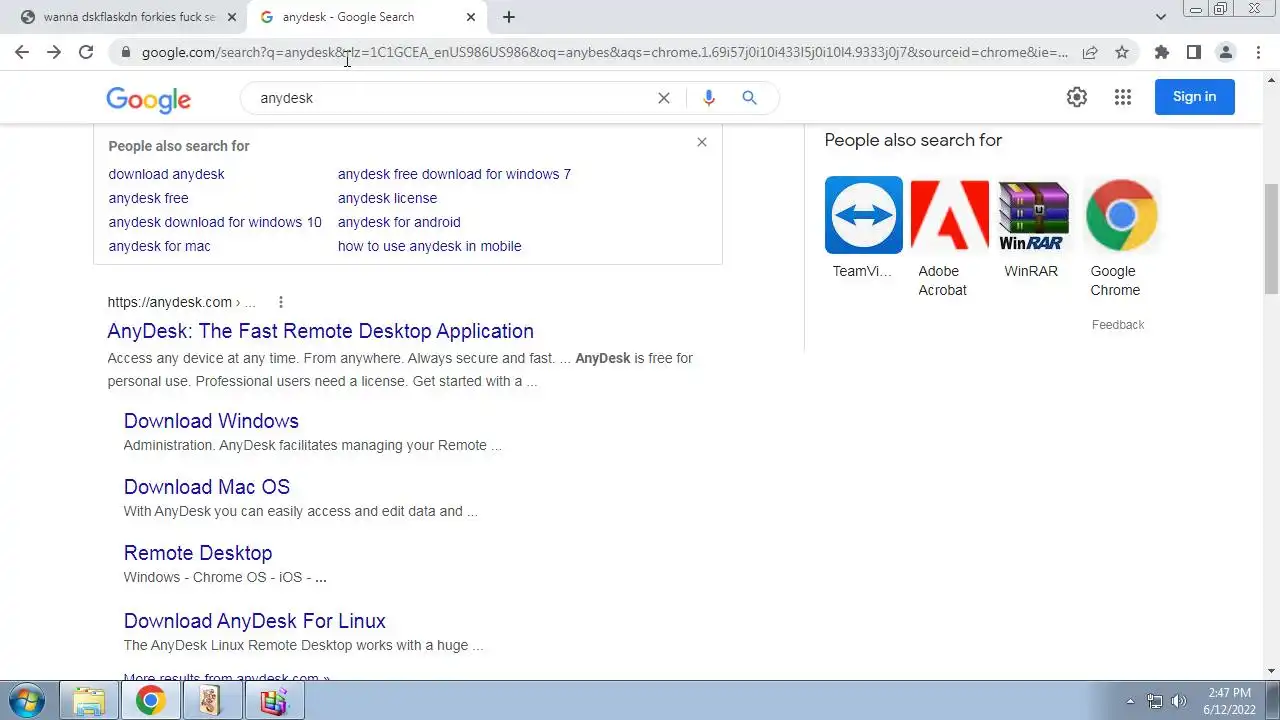Open 'anydesk download for windows 10' suggestion
Image resolution: width=1280 pixels, height=720 pixels.
coord(215,222)
